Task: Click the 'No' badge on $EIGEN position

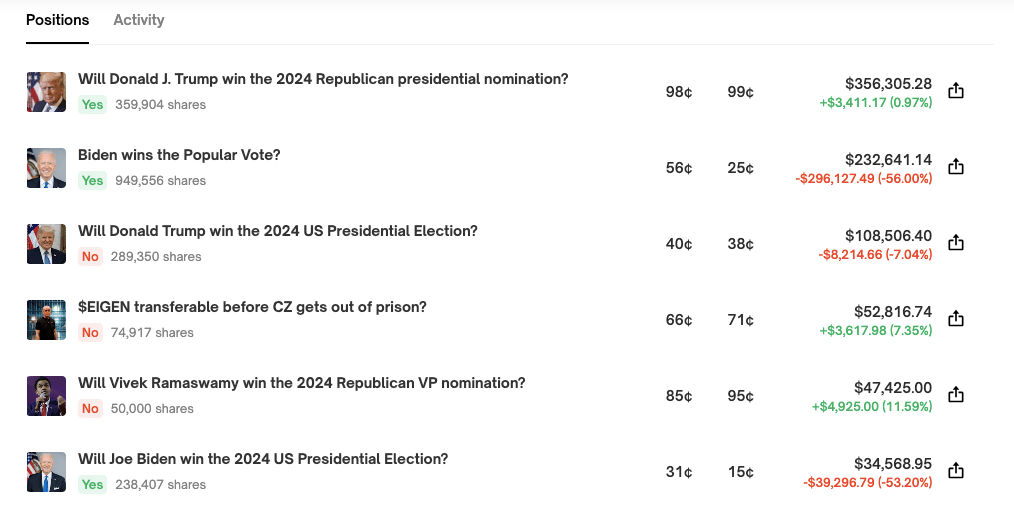Action: (x=91, y=333)
